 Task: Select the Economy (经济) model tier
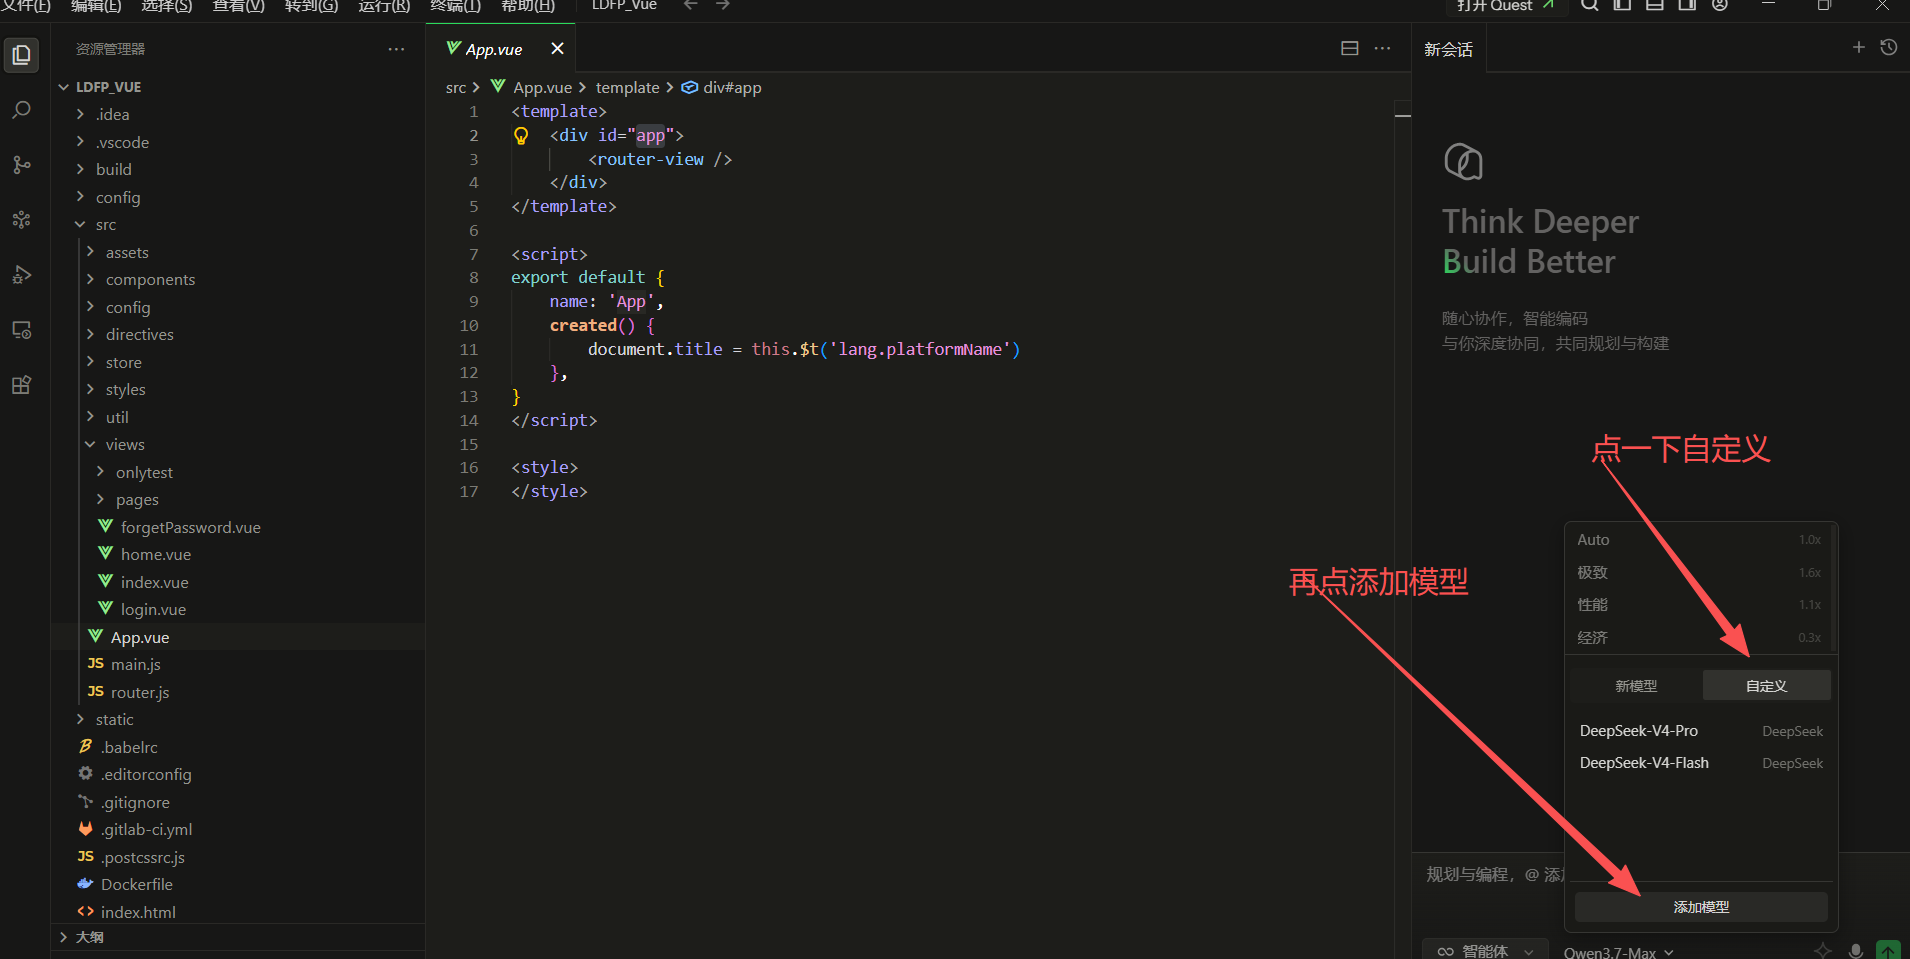(x=1699, y=638)
